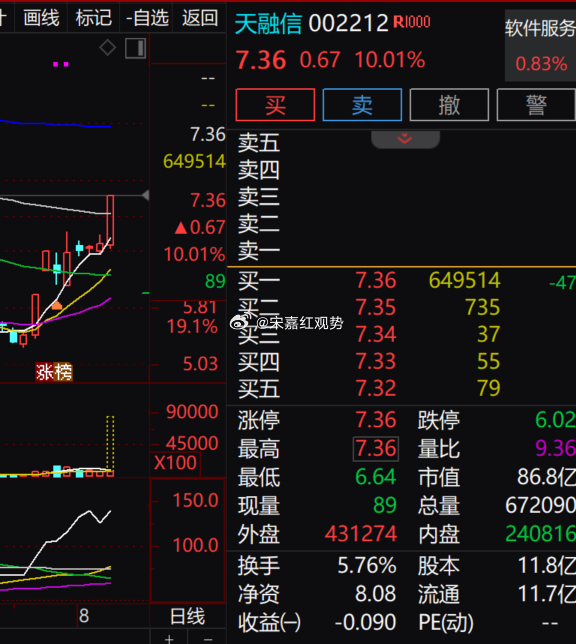Click the minus zoom-out button below chart

point(208,639)
